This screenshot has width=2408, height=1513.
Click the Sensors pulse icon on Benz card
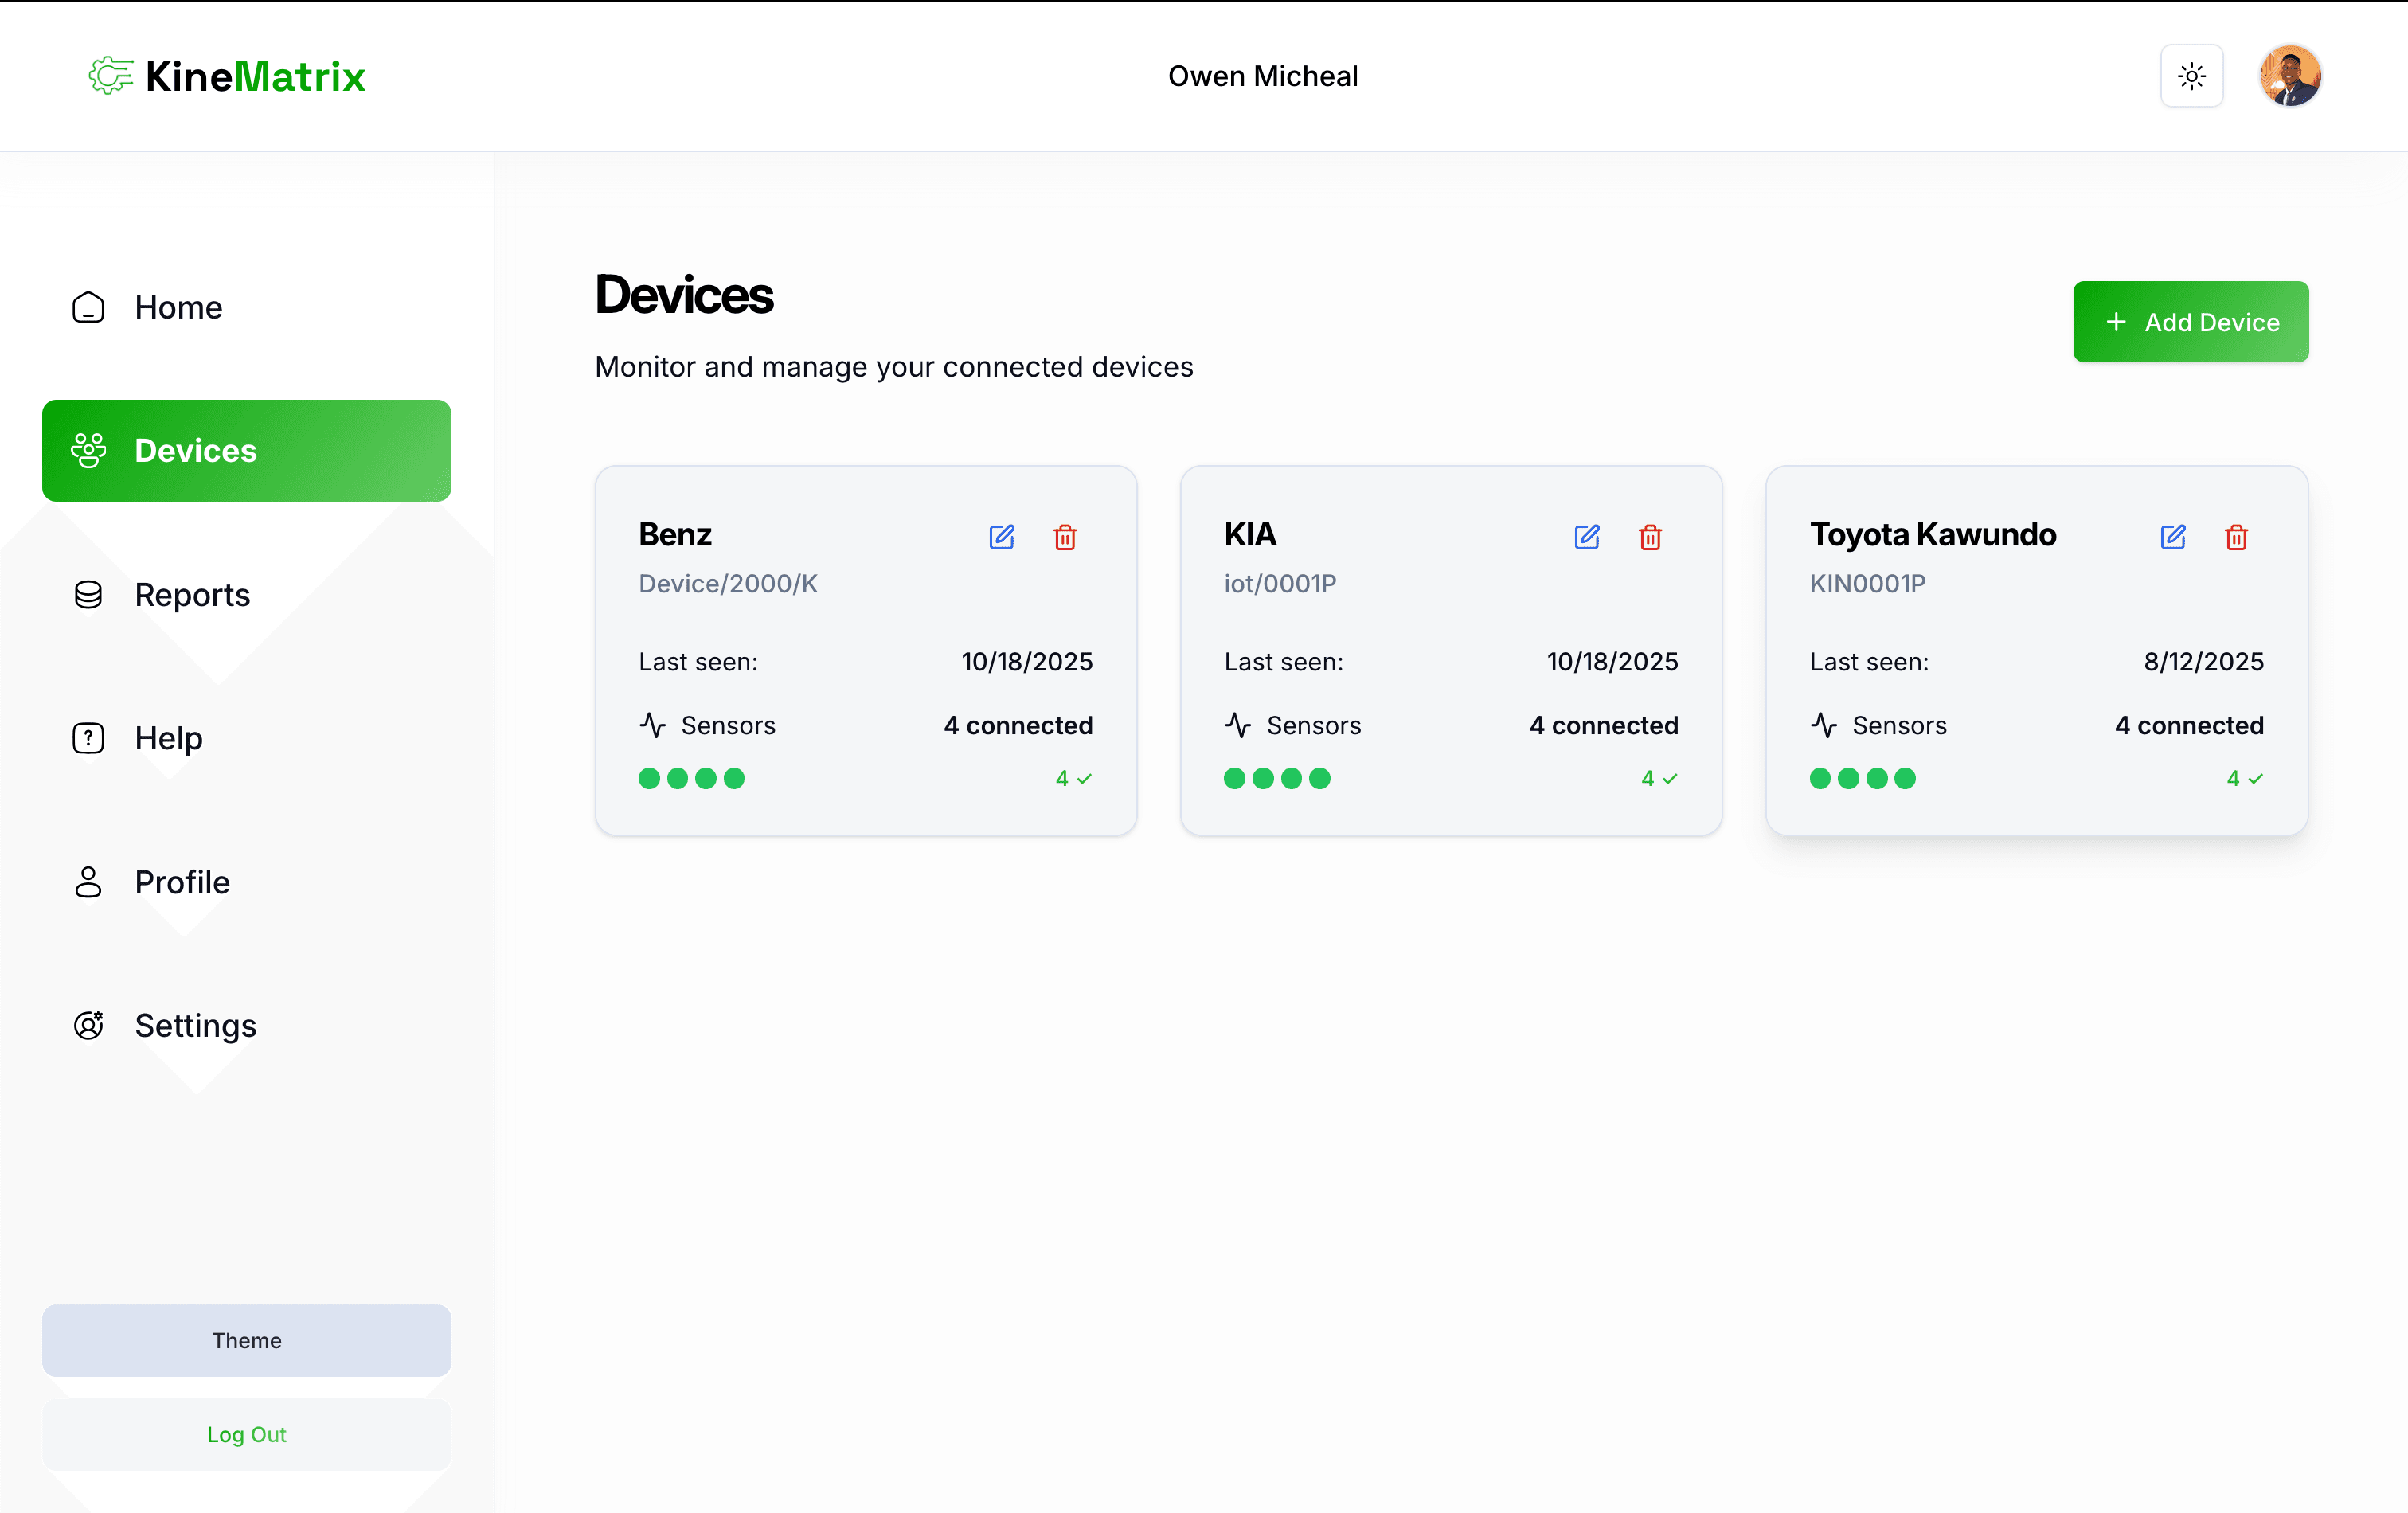pos(653,725)
